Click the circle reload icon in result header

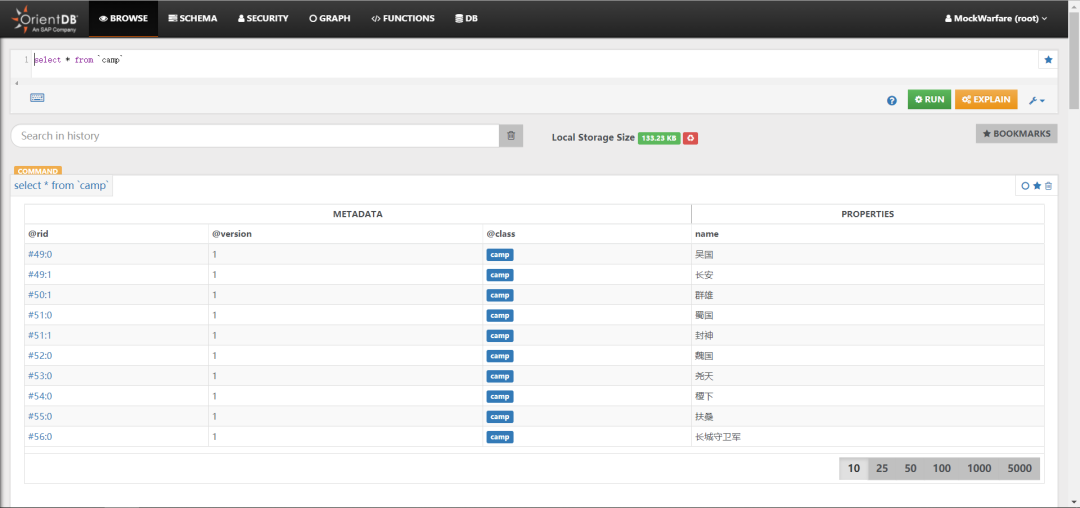tap(1025, 186)
